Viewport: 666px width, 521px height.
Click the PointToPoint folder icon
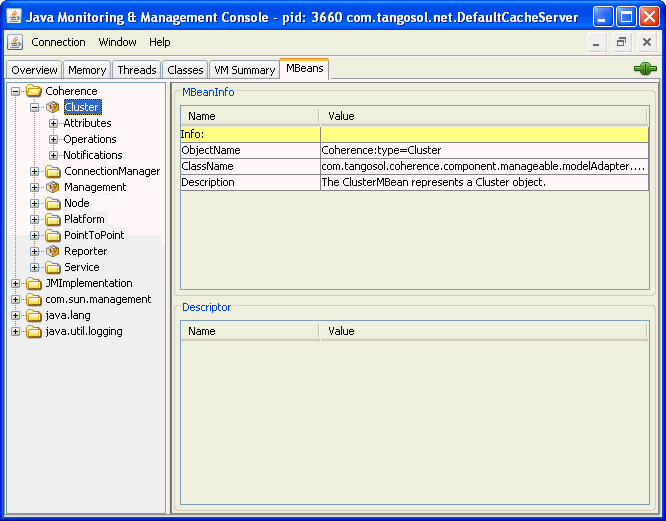click(x=53, y=235)
